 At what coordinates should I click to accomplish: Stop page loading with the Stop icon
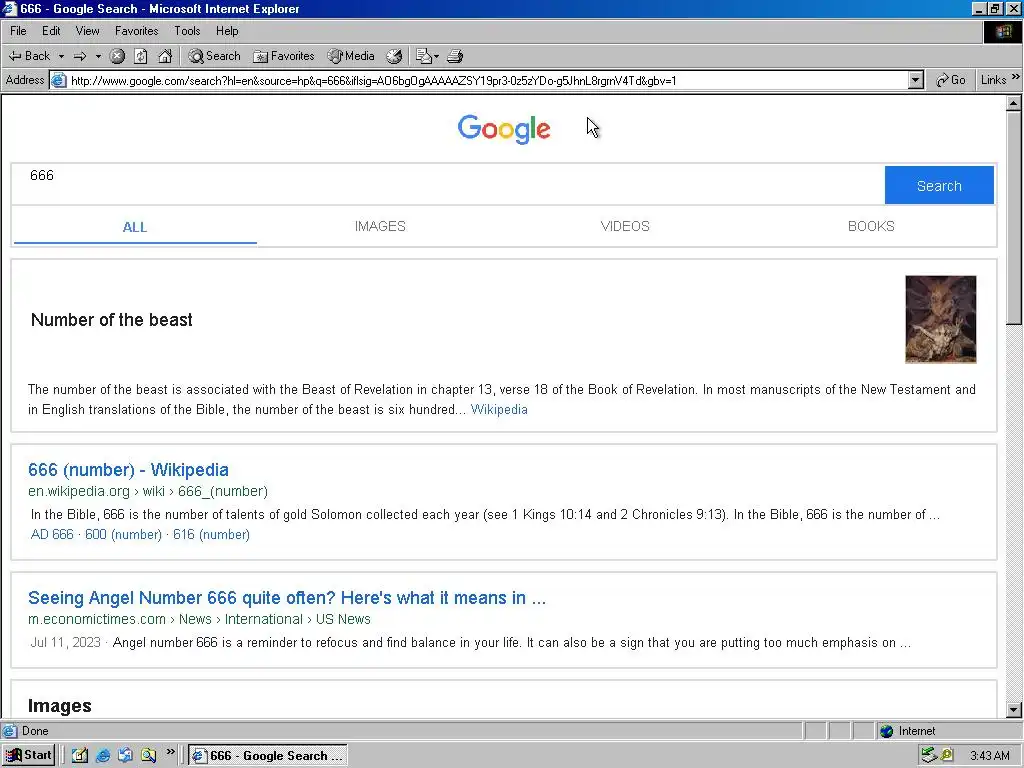pos(117,56)
